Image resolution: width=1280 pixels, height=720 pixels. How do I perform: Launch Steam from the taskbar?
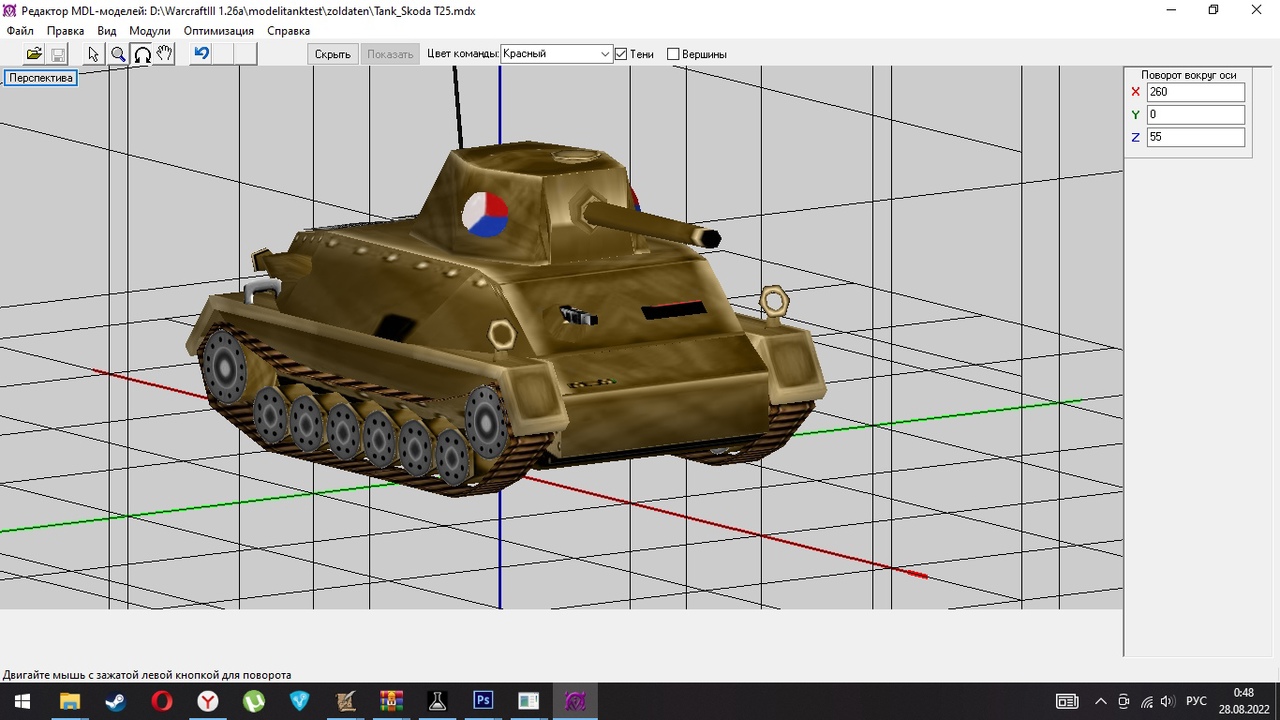click(116, 701)
